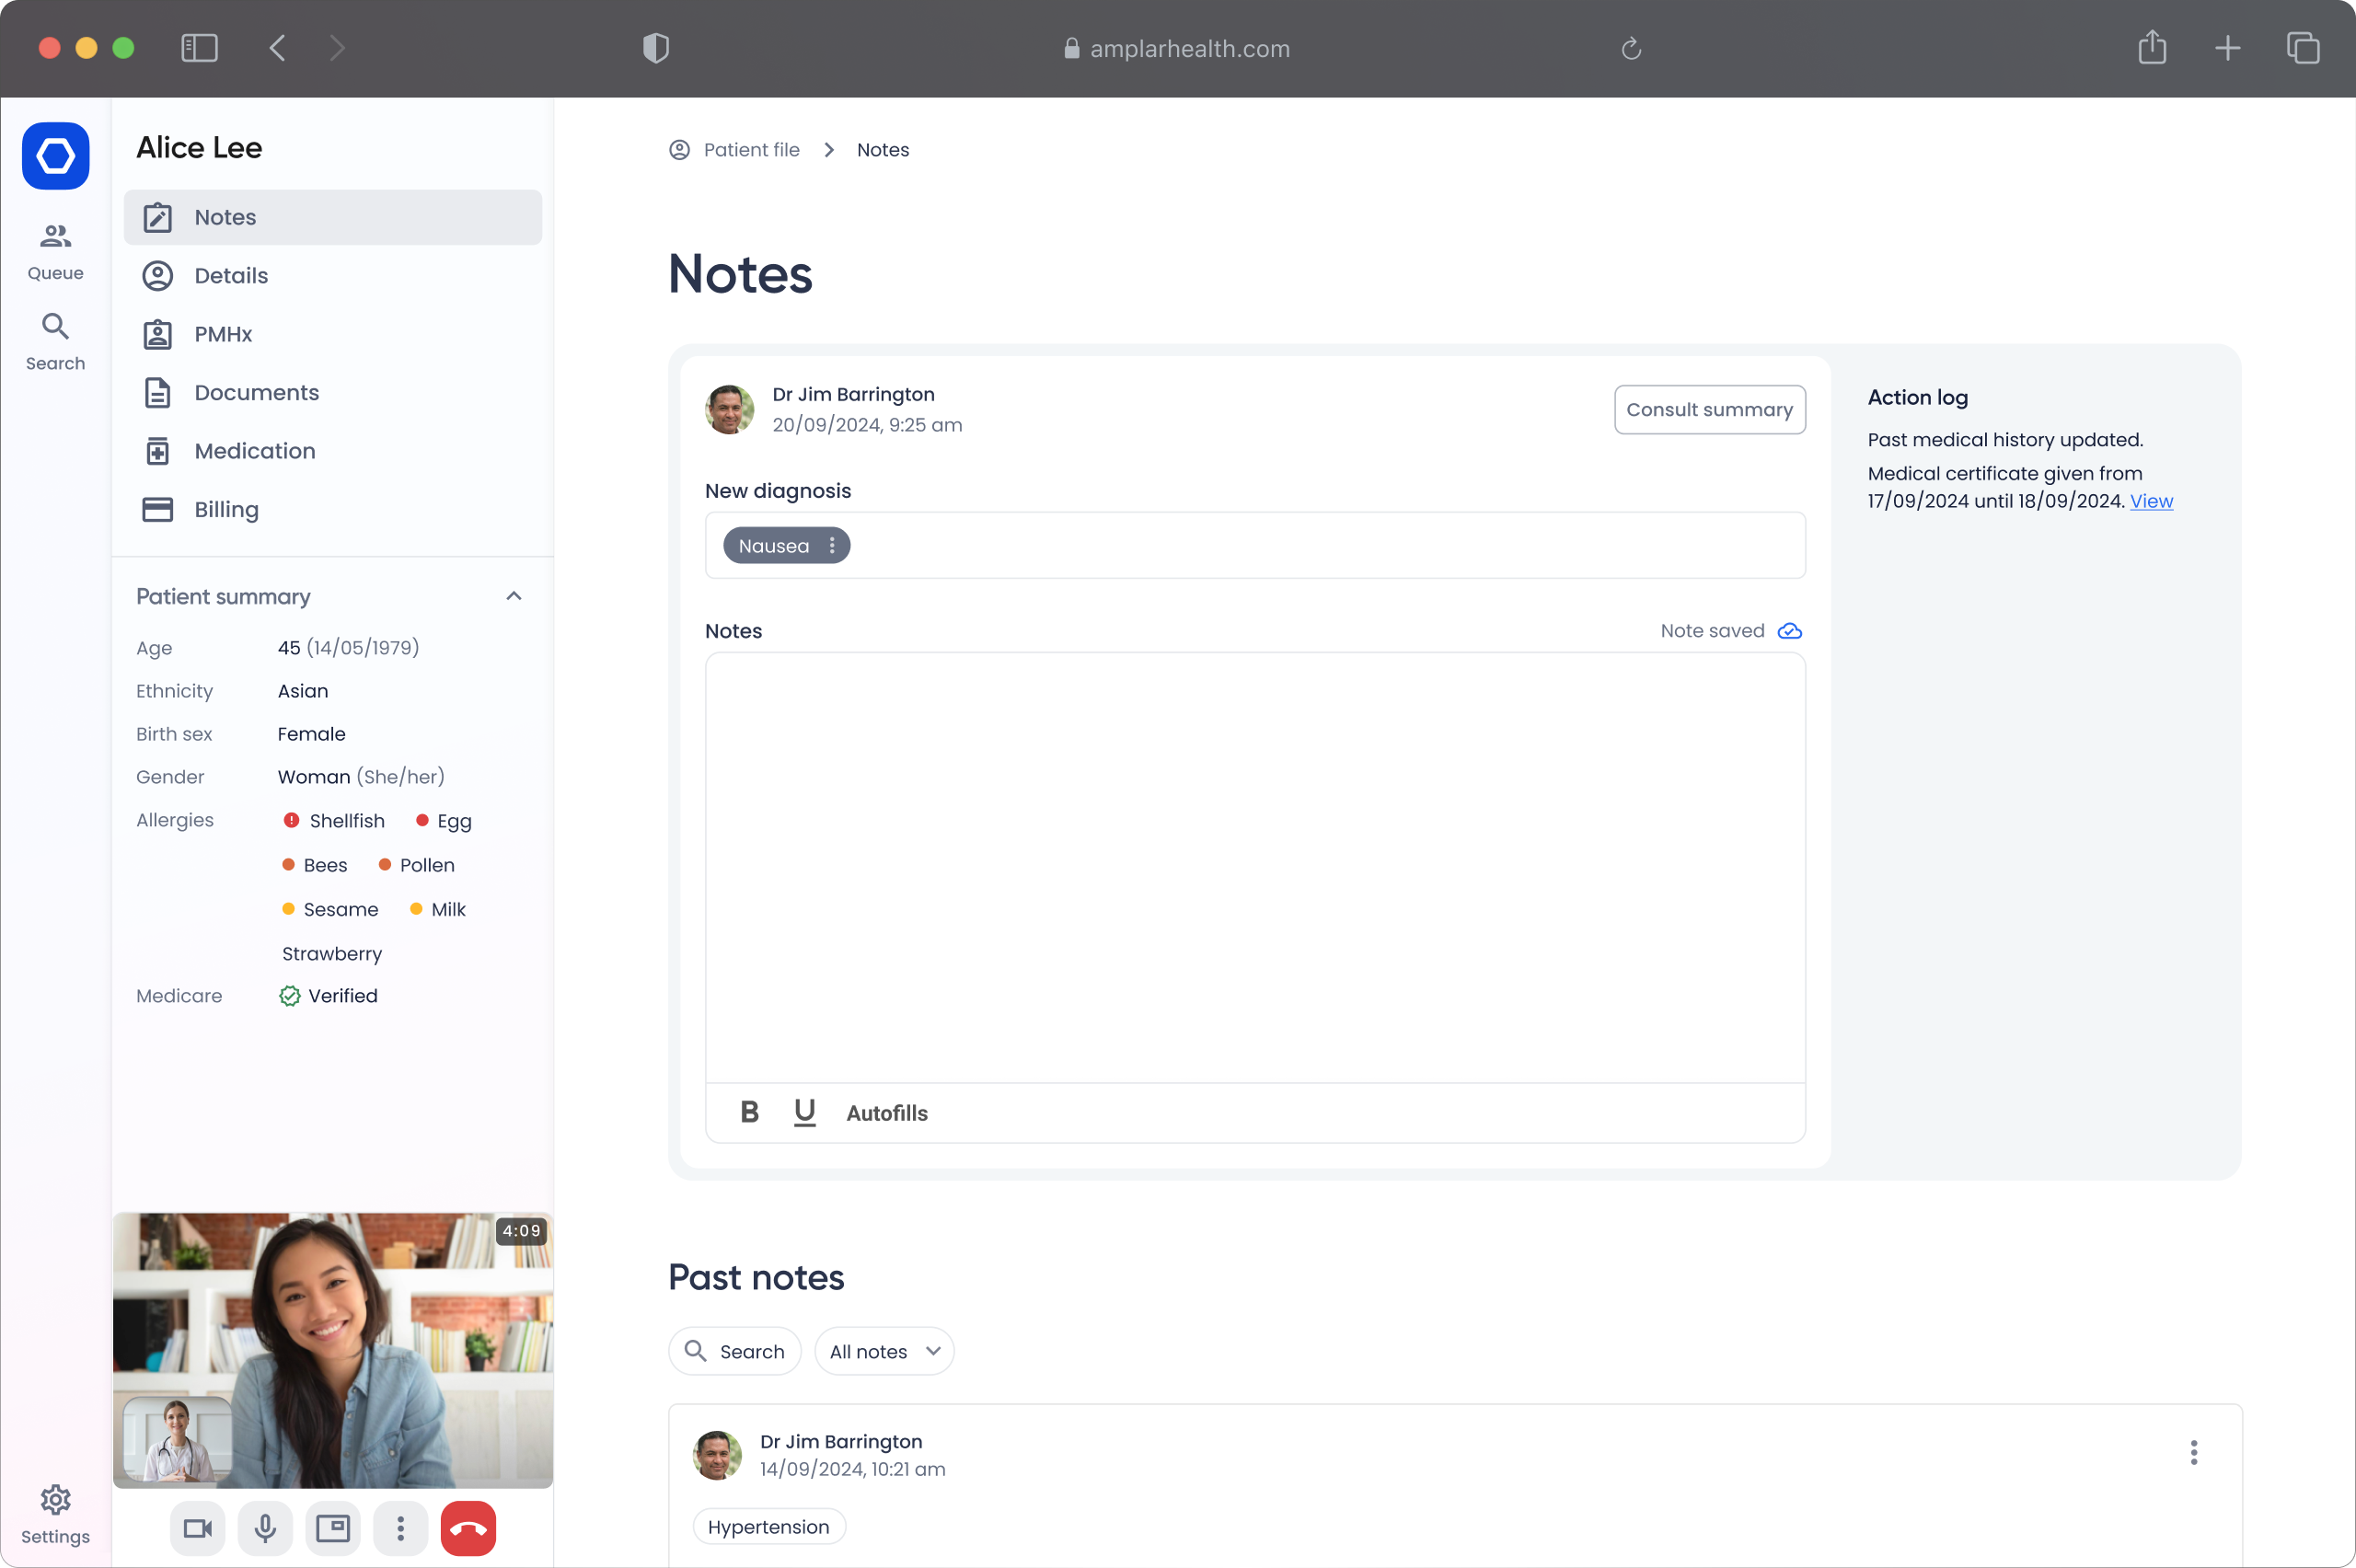2356x1568 pixels.
Task: Go to PMHx in sidebar
Action: click(222, 334)
